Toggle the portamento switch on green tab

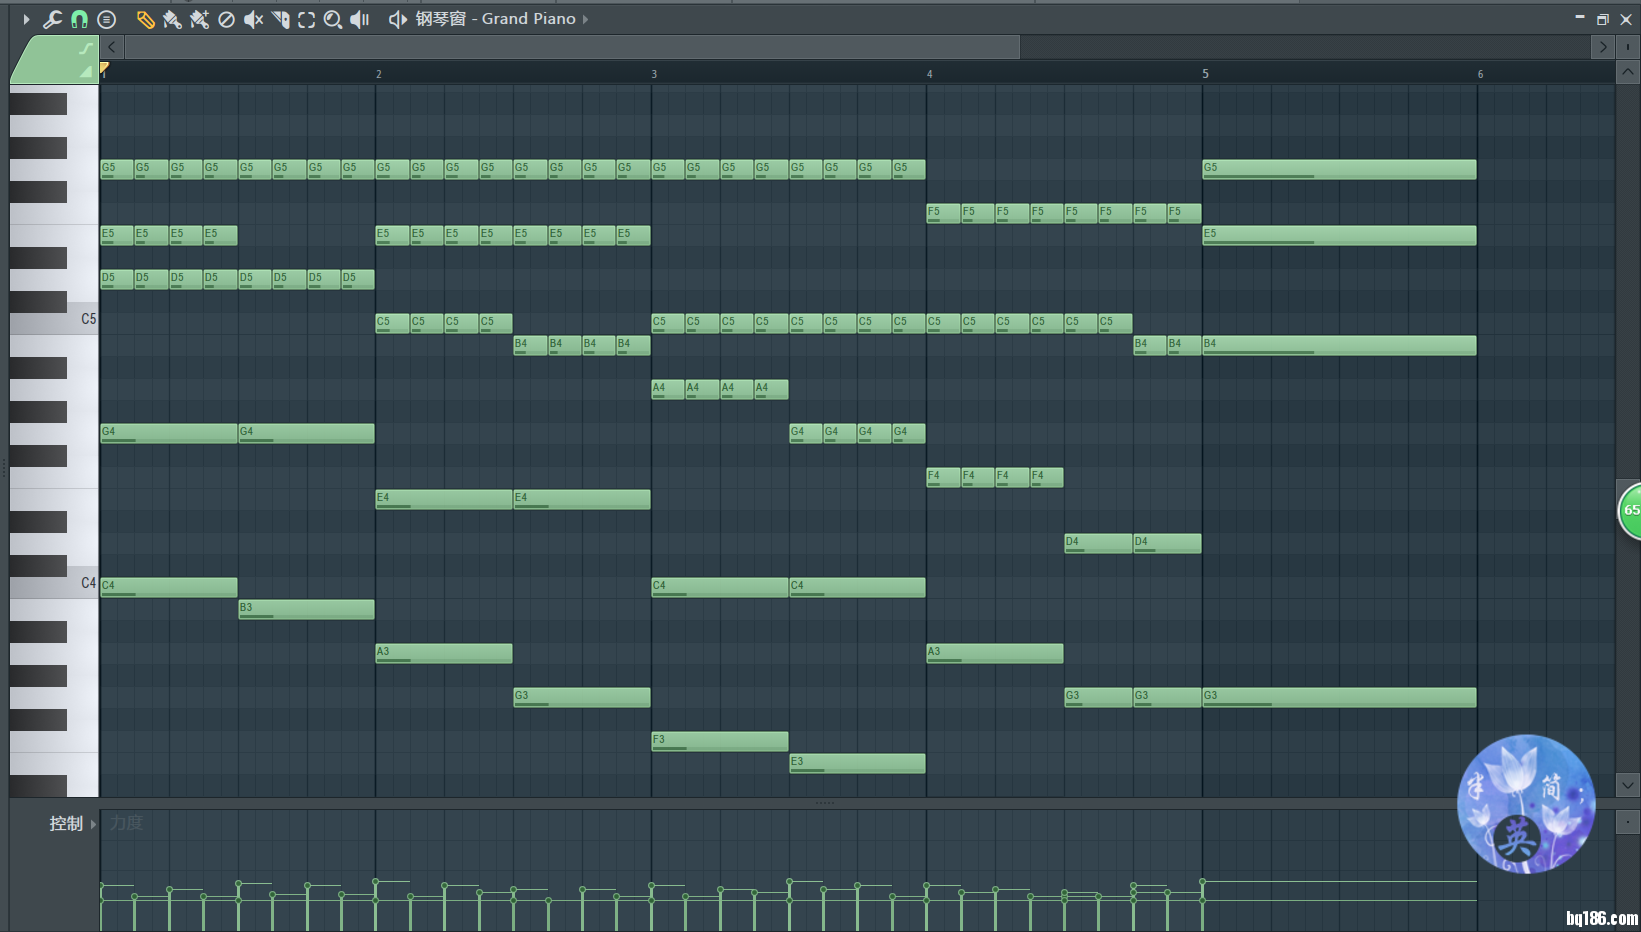[x=86, y=48]
